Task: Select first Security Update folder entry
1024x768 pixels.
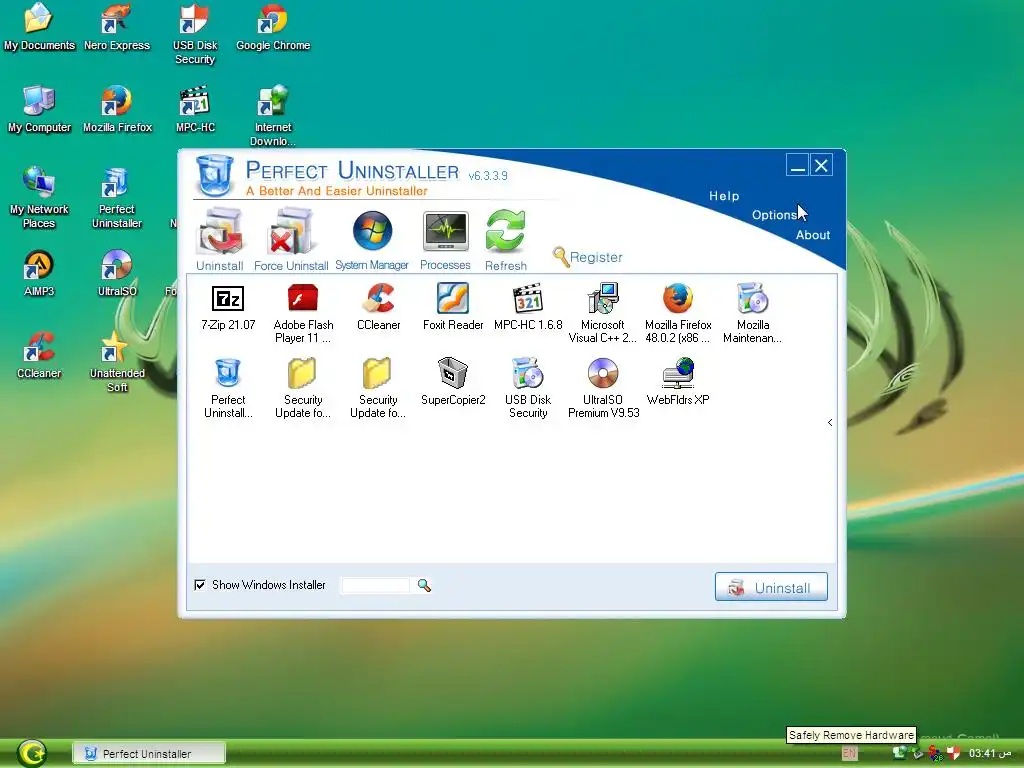Action: click(302, 388)
